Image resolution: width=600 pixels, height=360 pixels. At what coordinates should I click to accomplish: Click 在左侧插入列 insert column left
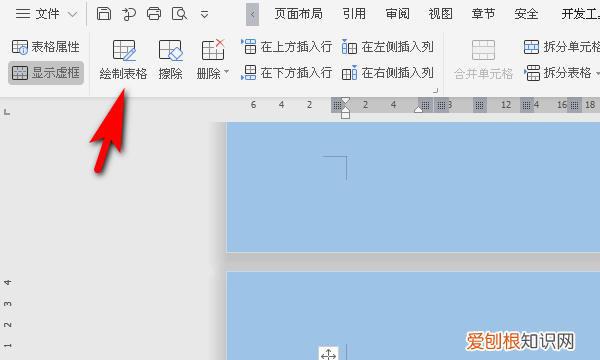388,47
